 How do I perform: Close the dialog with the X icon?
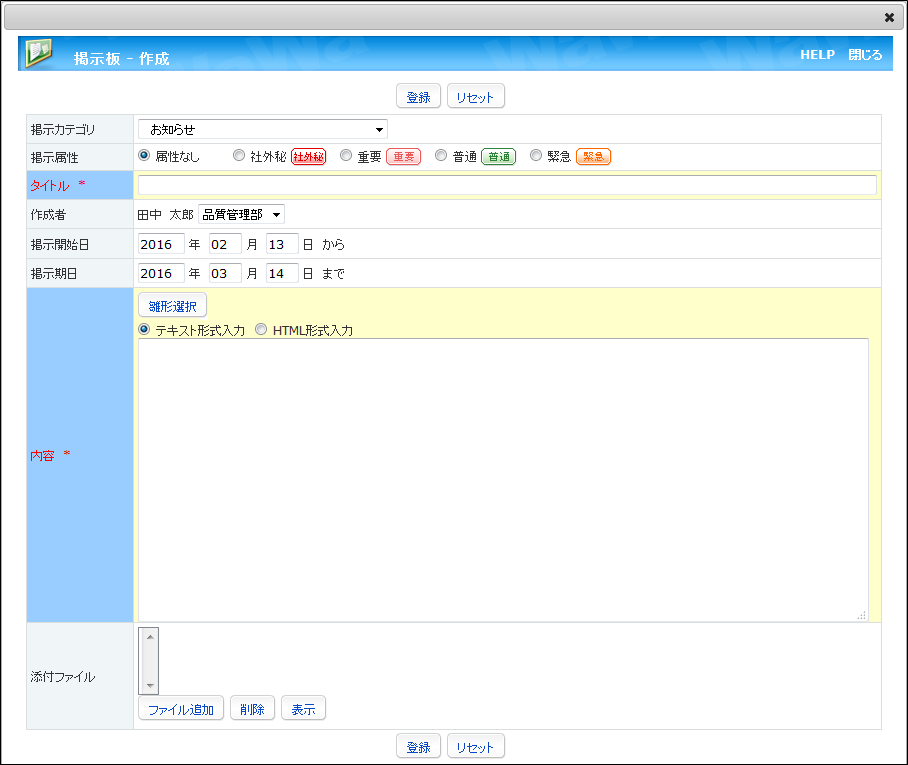tap(889, 17)
